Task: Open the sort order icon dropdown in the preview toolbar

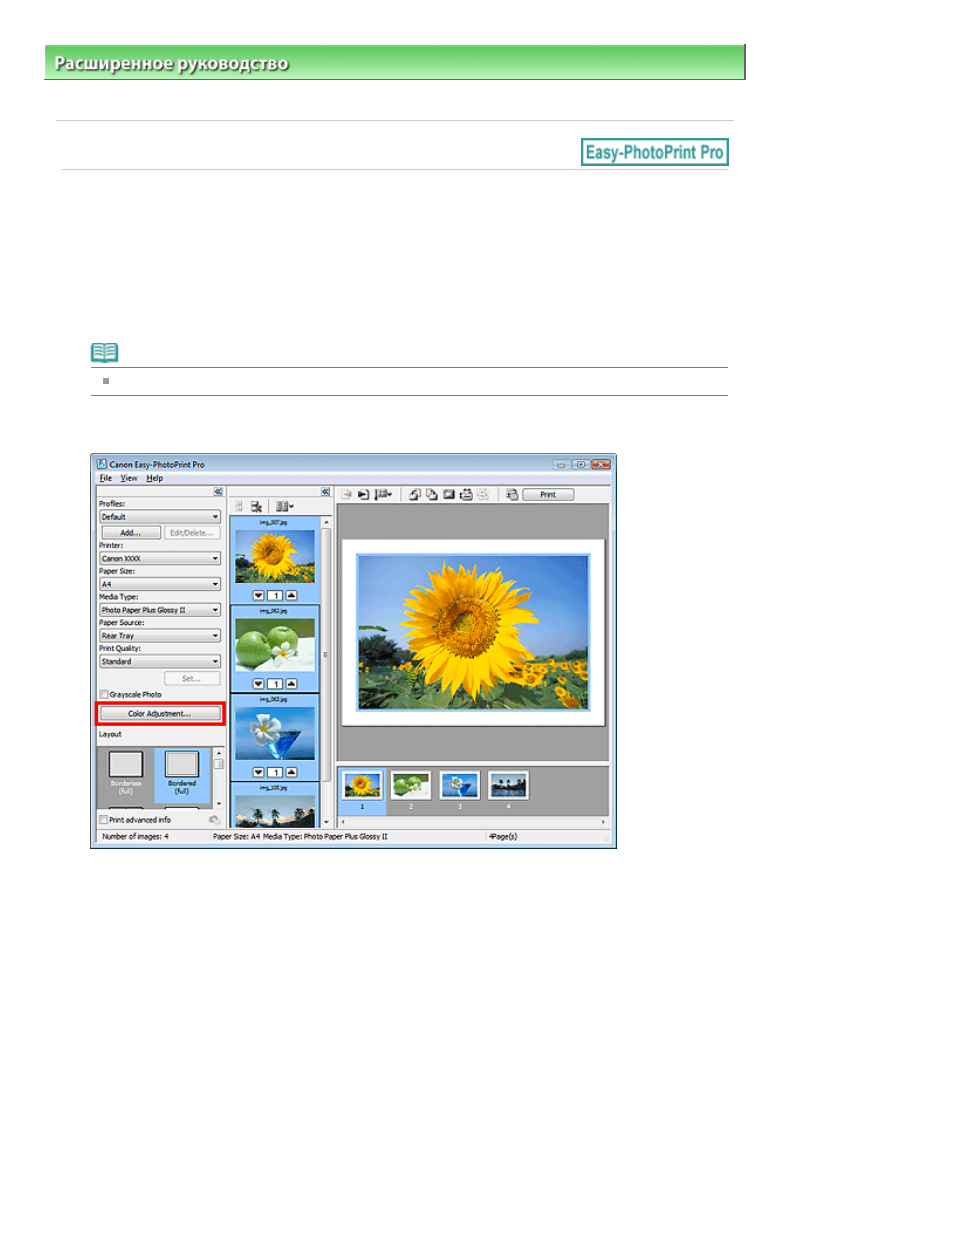Action: coord(383,494)
